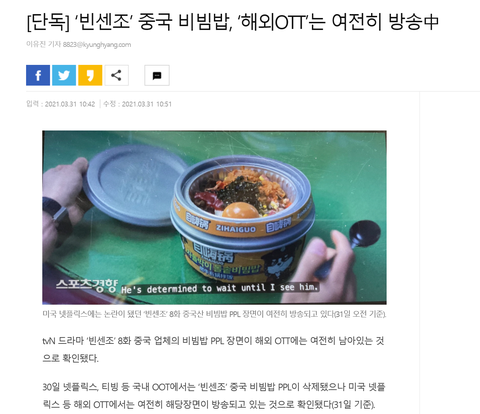The height and width of the screenshot is (414, 480).
Task: Open comments with the speech bubble icon
Action: (x=157, y=75)
